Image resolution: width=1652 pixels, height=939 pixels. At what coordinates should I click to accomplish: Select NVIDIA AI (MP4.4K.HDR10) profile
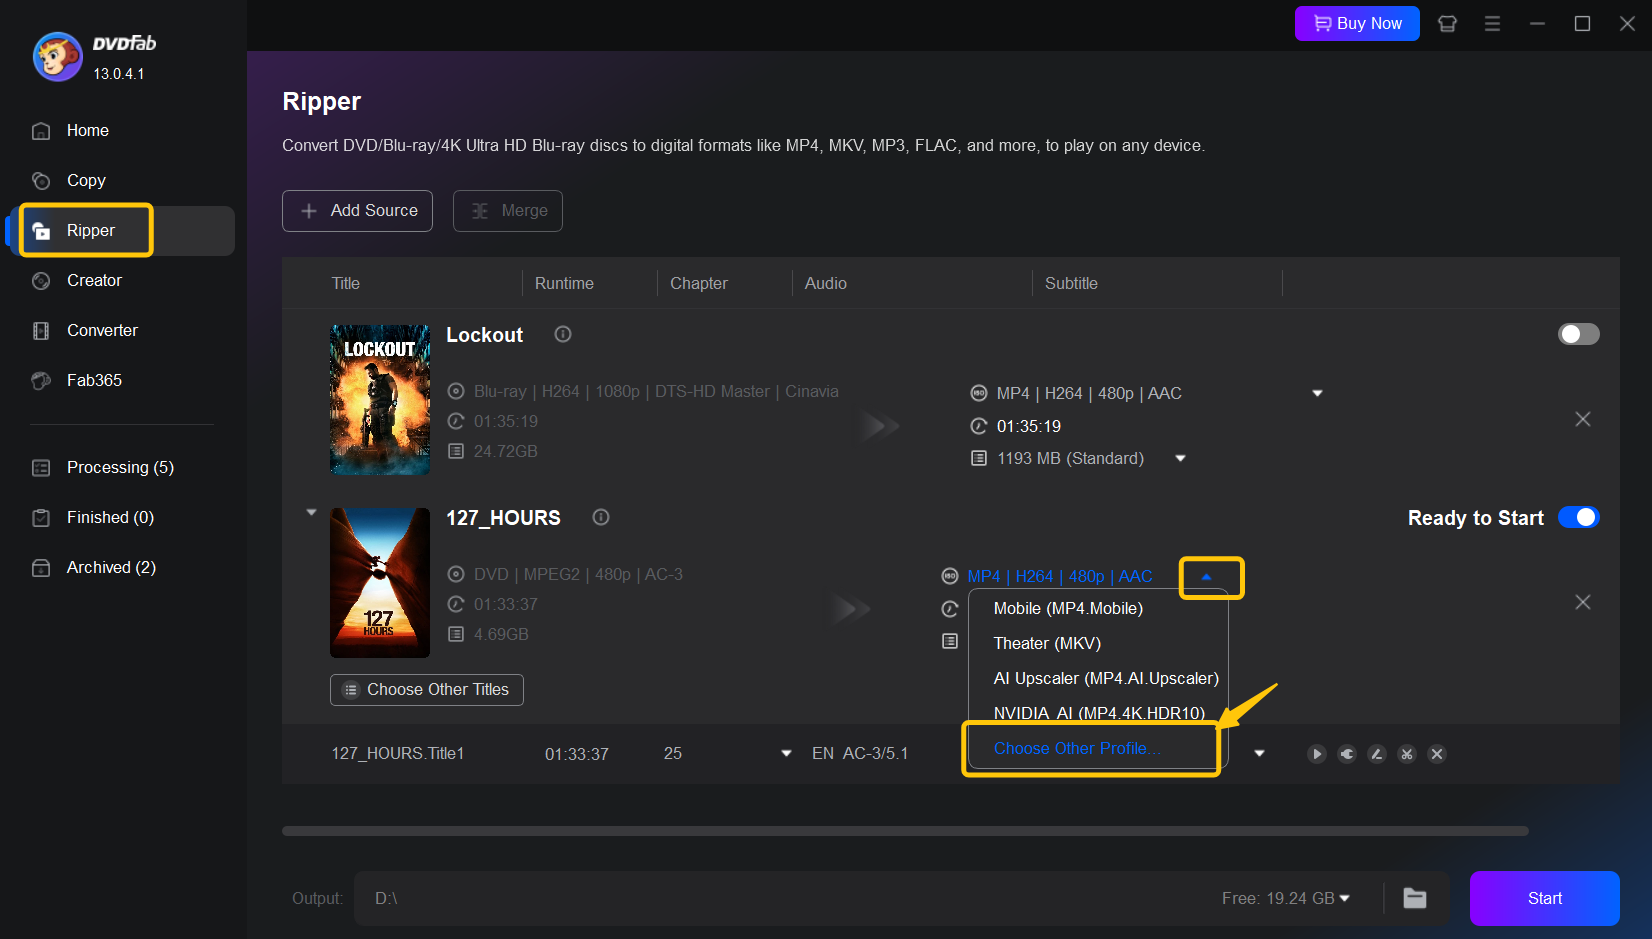[x=1099, y=713]
